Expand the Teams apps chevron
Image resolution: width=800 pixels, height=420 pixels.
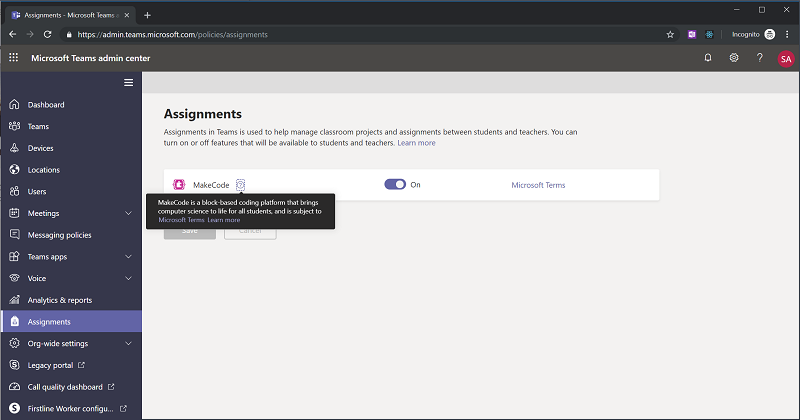[x=129, y=257]
